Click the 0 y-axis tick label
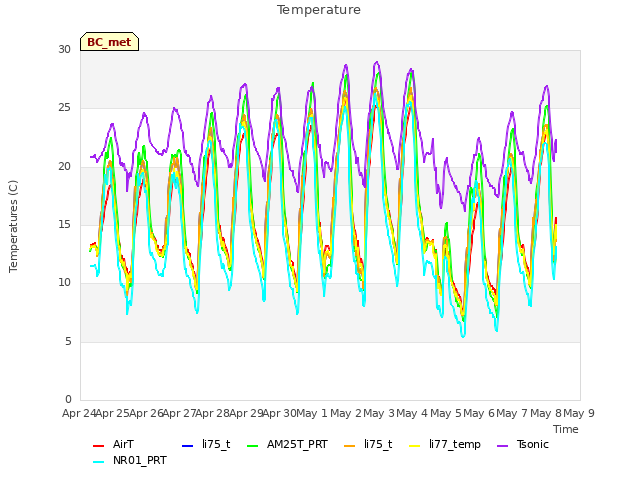Image resolution: width=640 pixels, height=480 pixels. pyautogui.click(x=68, y=400)
